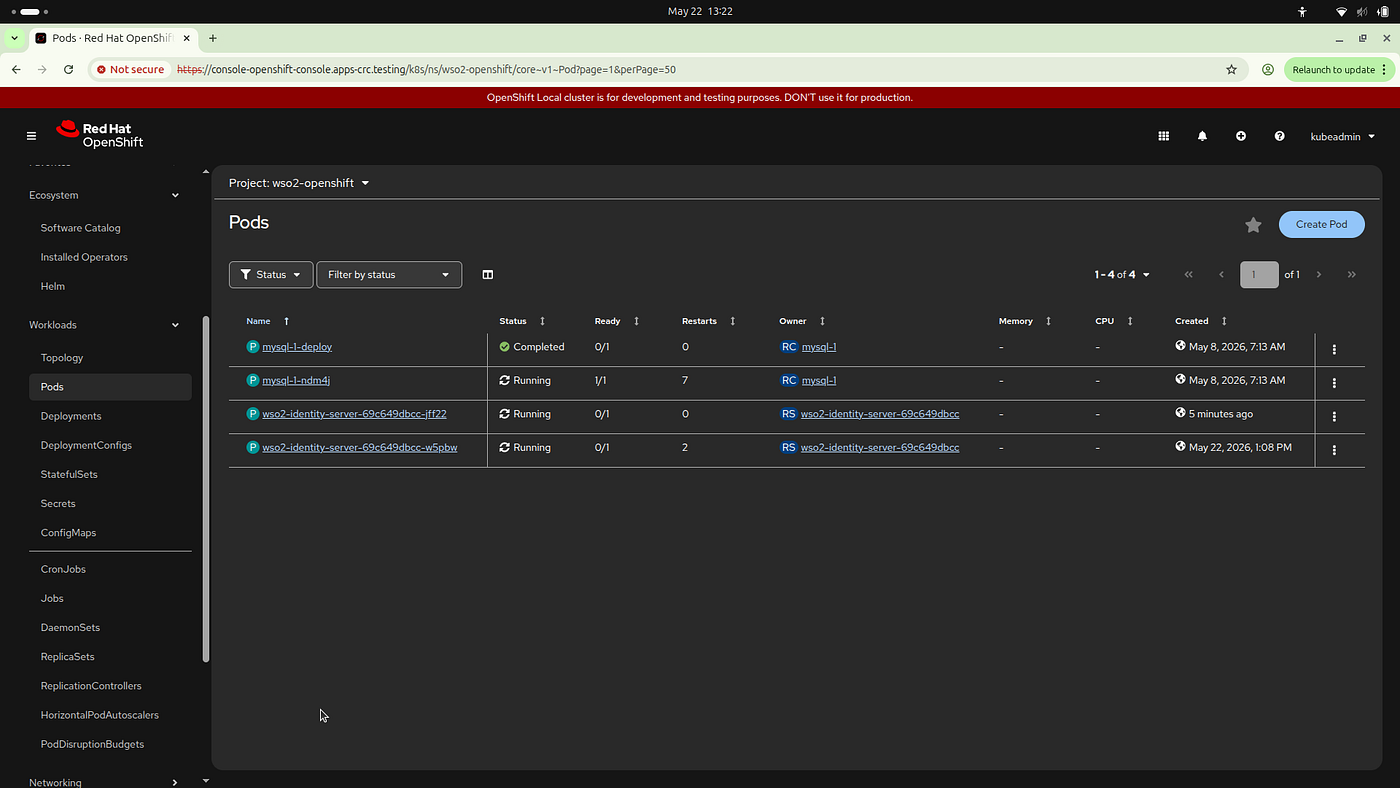Open the Filter by status dropdown
The image size is (1400, 788).
click(389, 274)
